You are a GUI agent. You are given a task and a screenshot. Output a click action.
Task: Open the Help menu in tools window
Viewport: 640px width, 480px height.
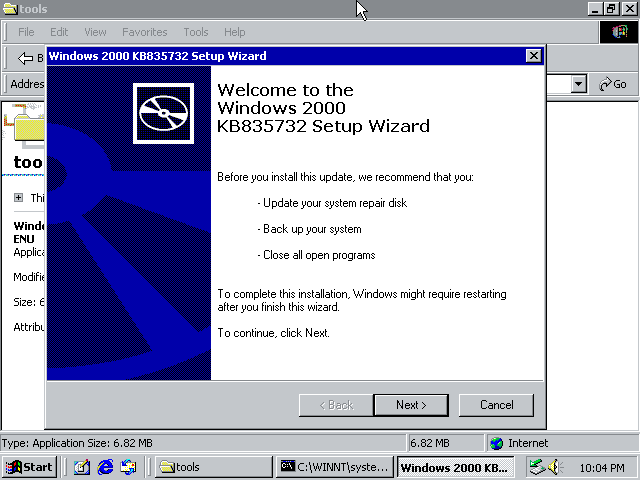coord(234,32)
